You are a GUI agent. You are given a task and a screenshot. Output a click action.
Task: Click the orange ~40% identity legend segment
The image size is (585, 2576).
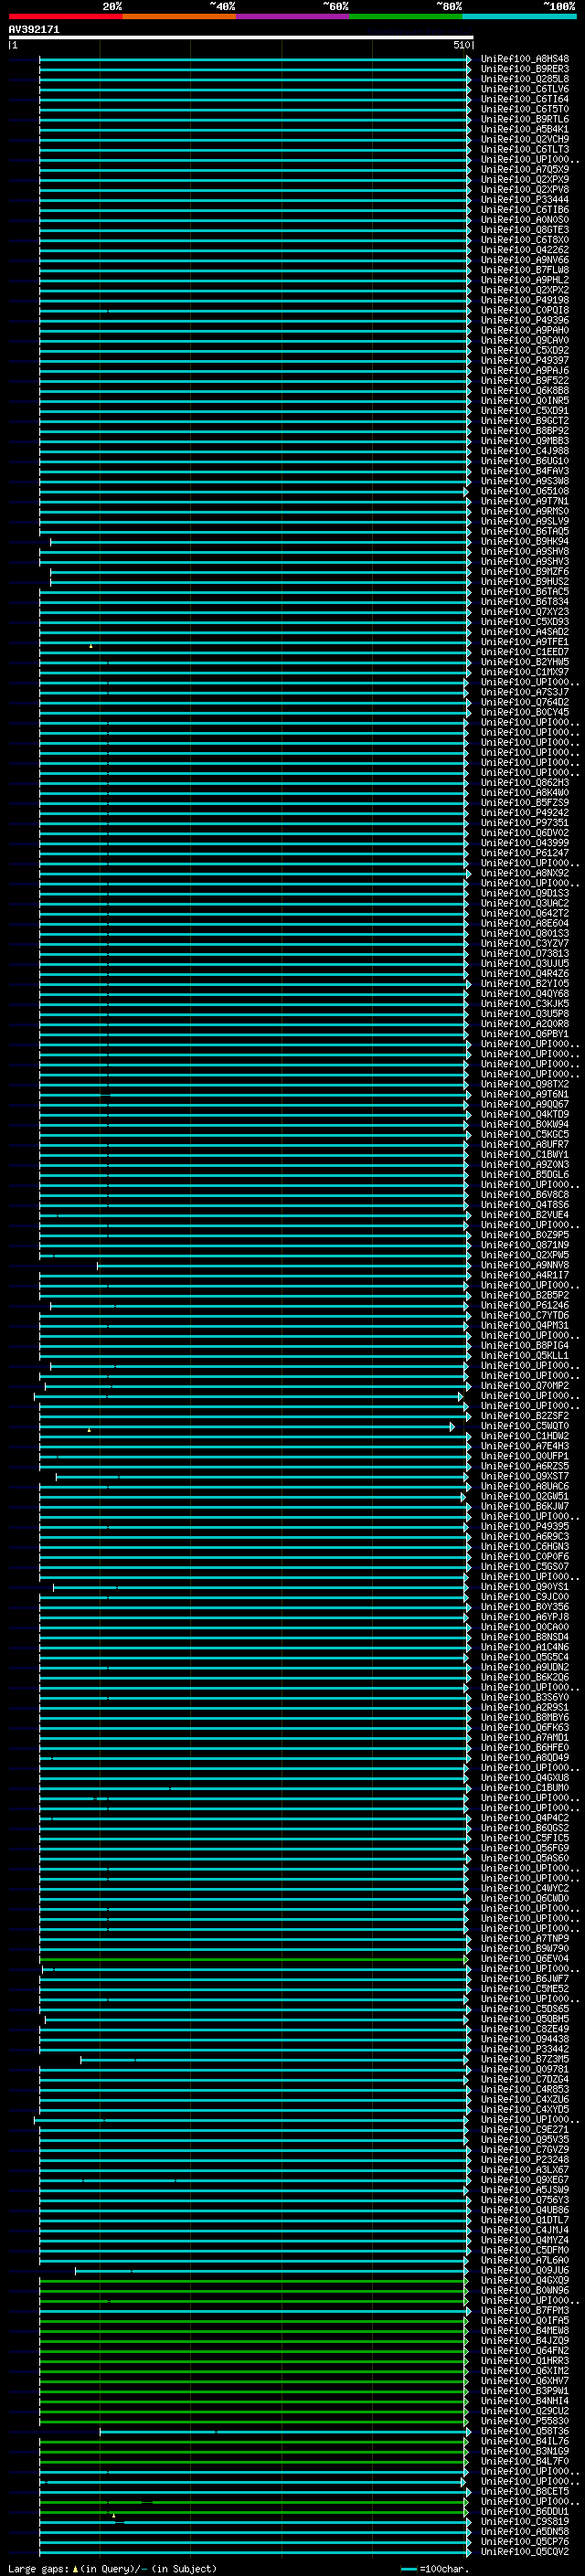[x=179, y=16]
